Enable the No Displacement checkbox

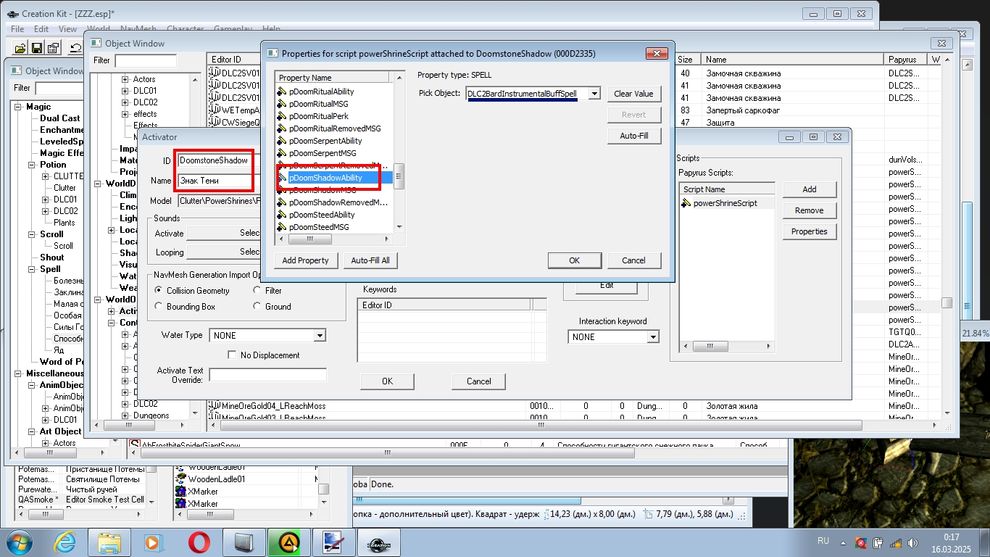233,355
